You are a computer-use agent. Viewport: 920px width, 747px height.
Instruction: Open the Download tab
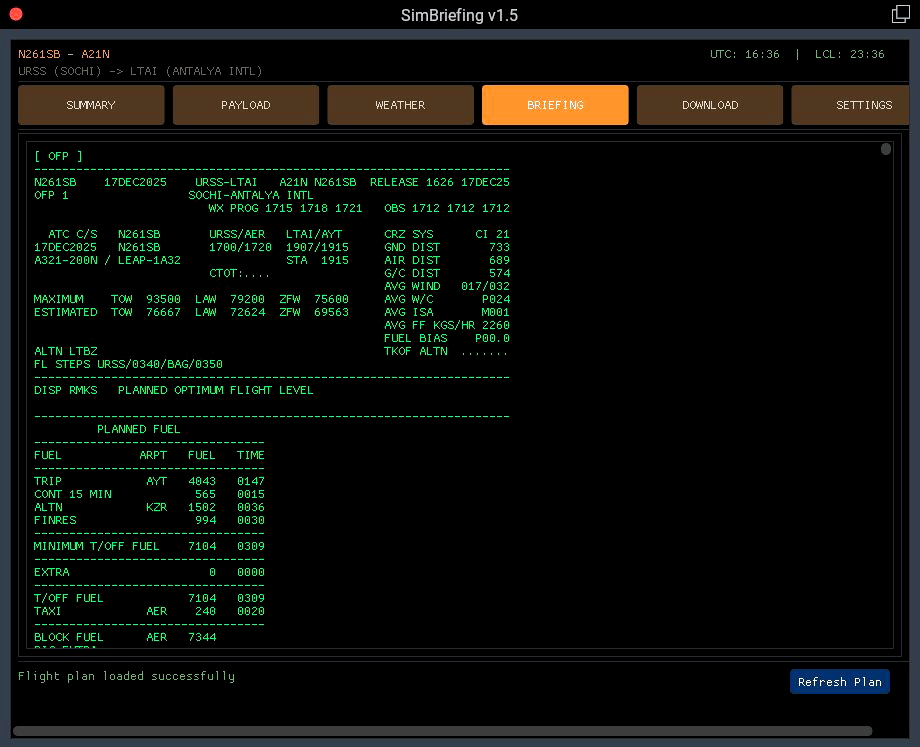[710, 104]
